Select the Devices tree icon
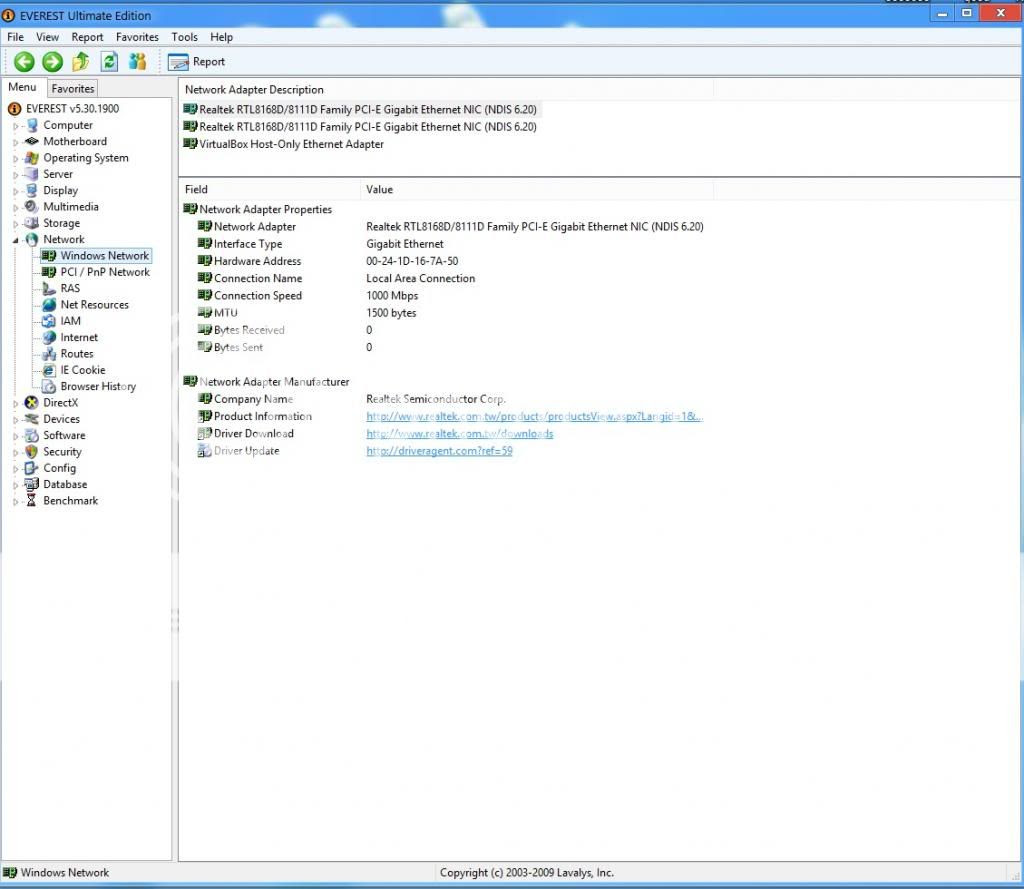The width and height of the screenshot is (1024, 889). pos(31,419)
